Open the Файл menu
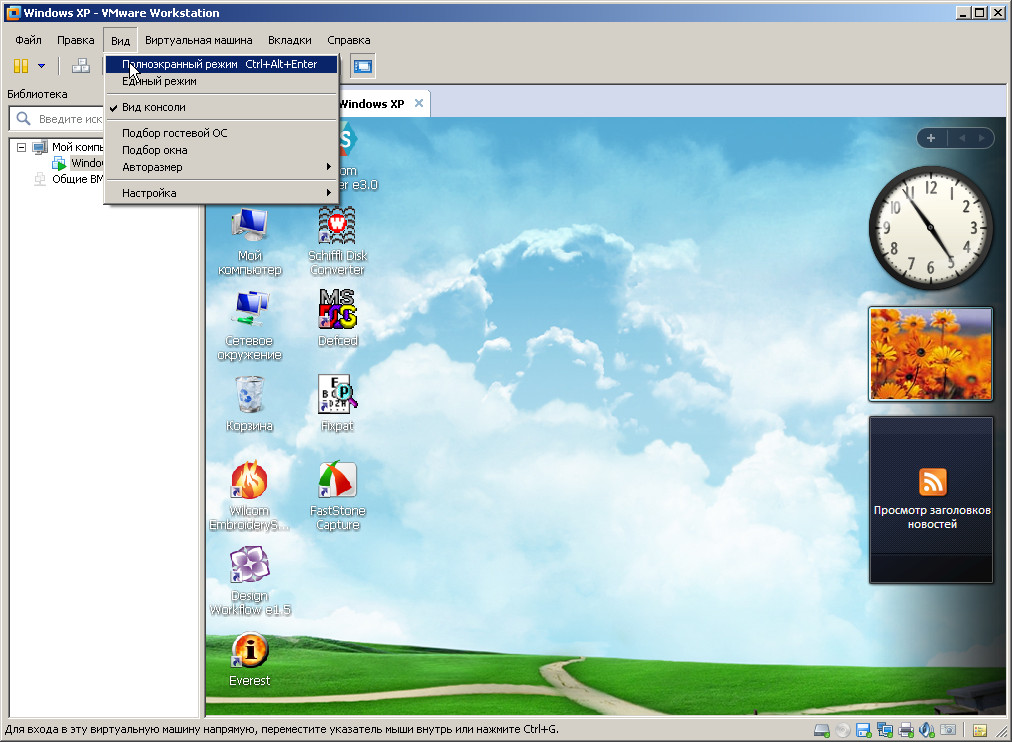Viewport: 1012px width, 742px height. [x=28, y=40]
